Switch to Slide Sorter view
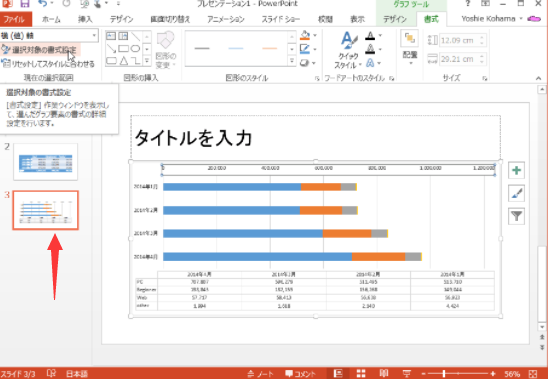The width and height of the screenshot is (551, 379). click(361, 373)
